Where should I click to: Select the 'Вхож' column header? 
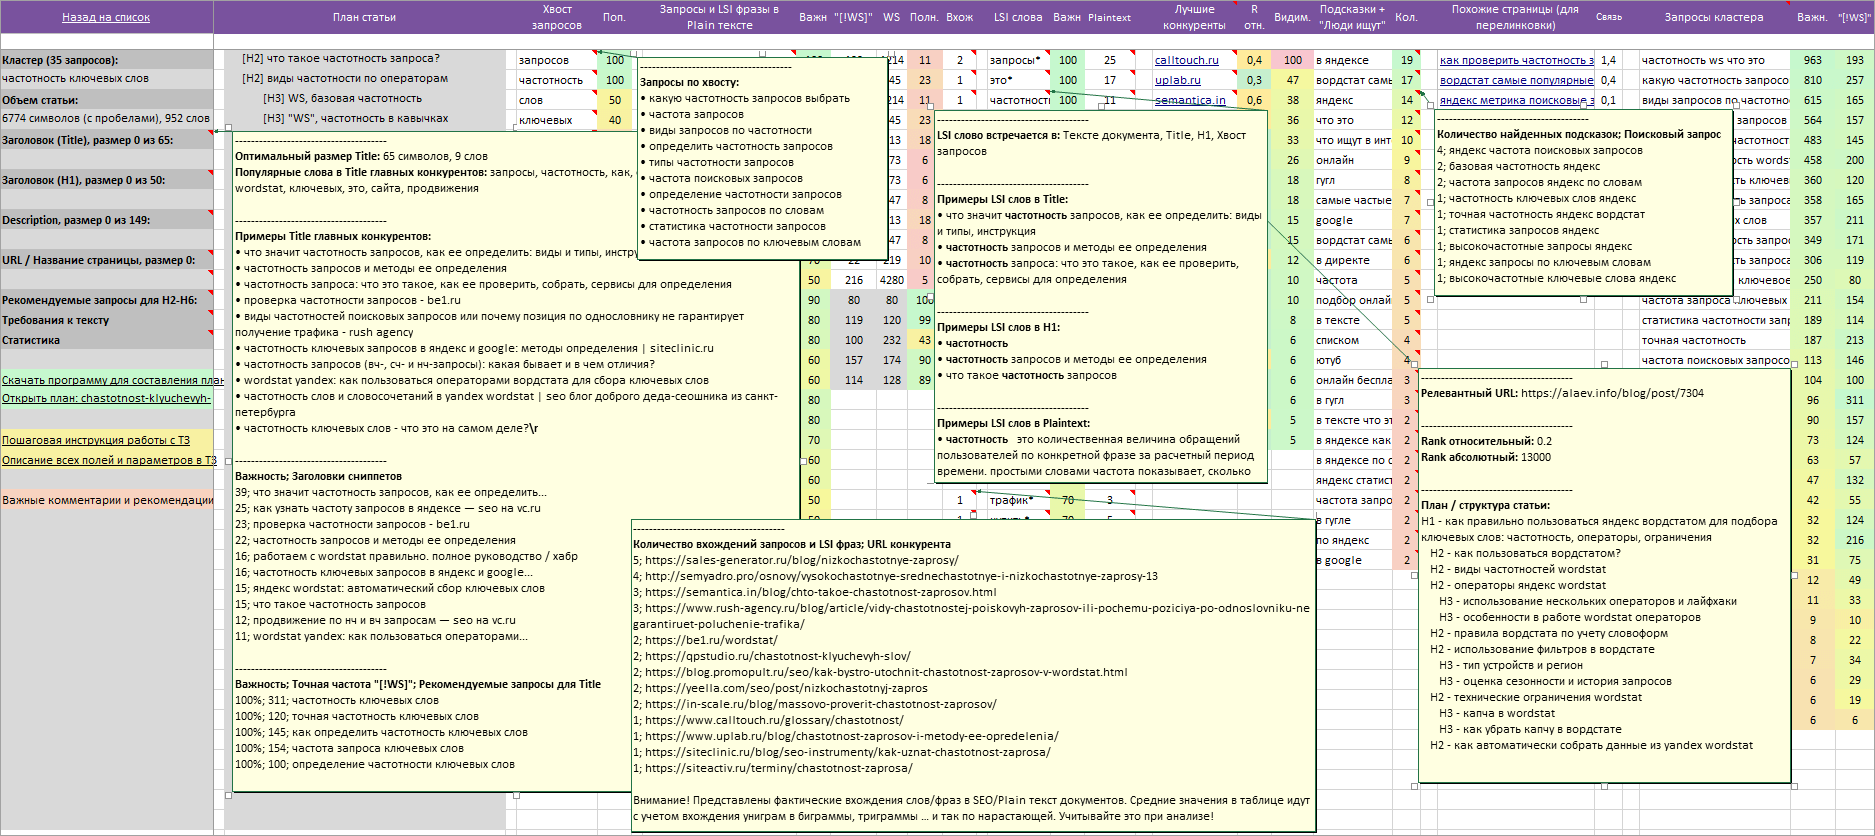[960, 17]
